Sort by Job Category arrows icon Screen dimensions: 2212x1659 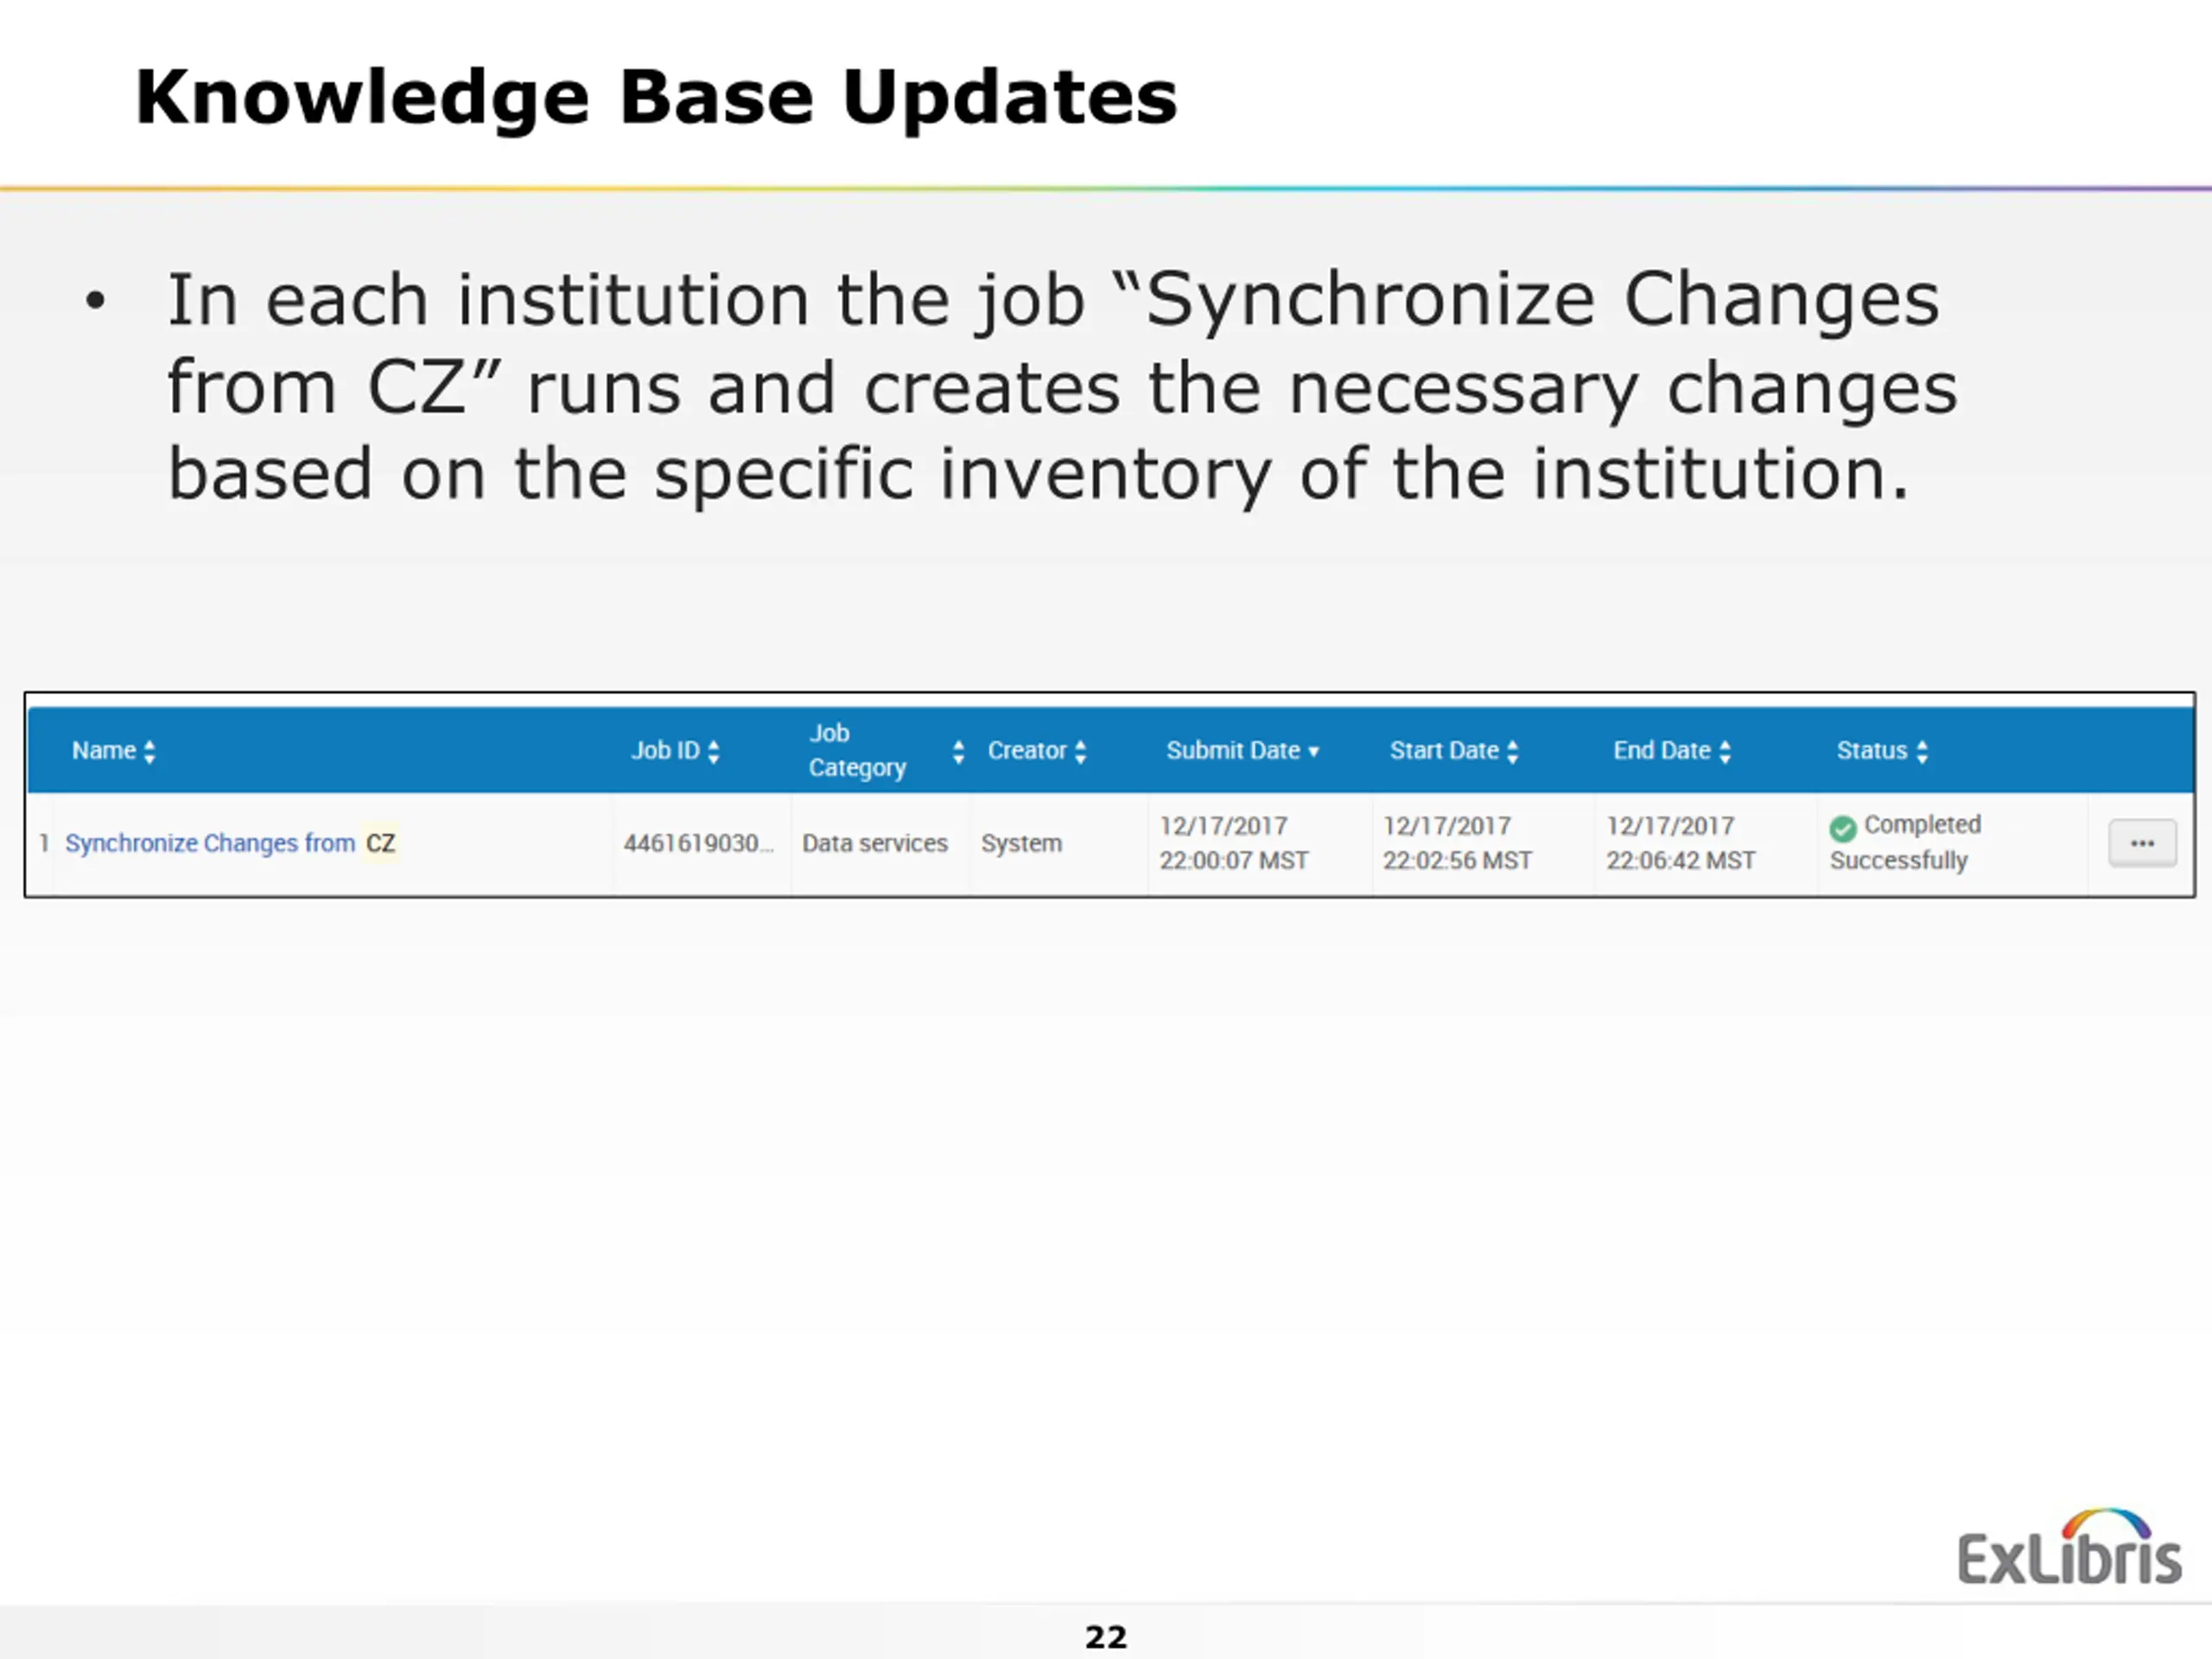point(959,752)
